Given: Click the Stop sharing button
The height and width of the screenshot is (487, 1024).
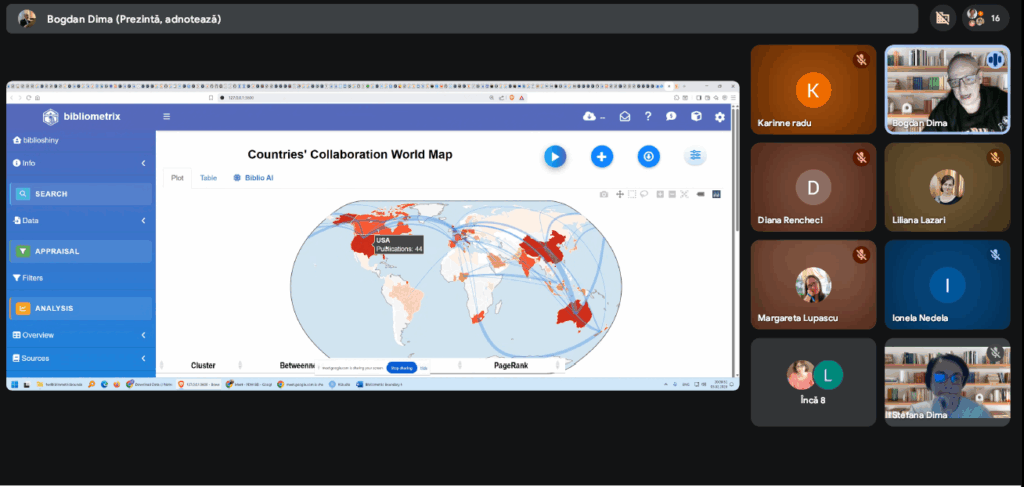Looking at the screenshot, I should (x=401, y=368).
